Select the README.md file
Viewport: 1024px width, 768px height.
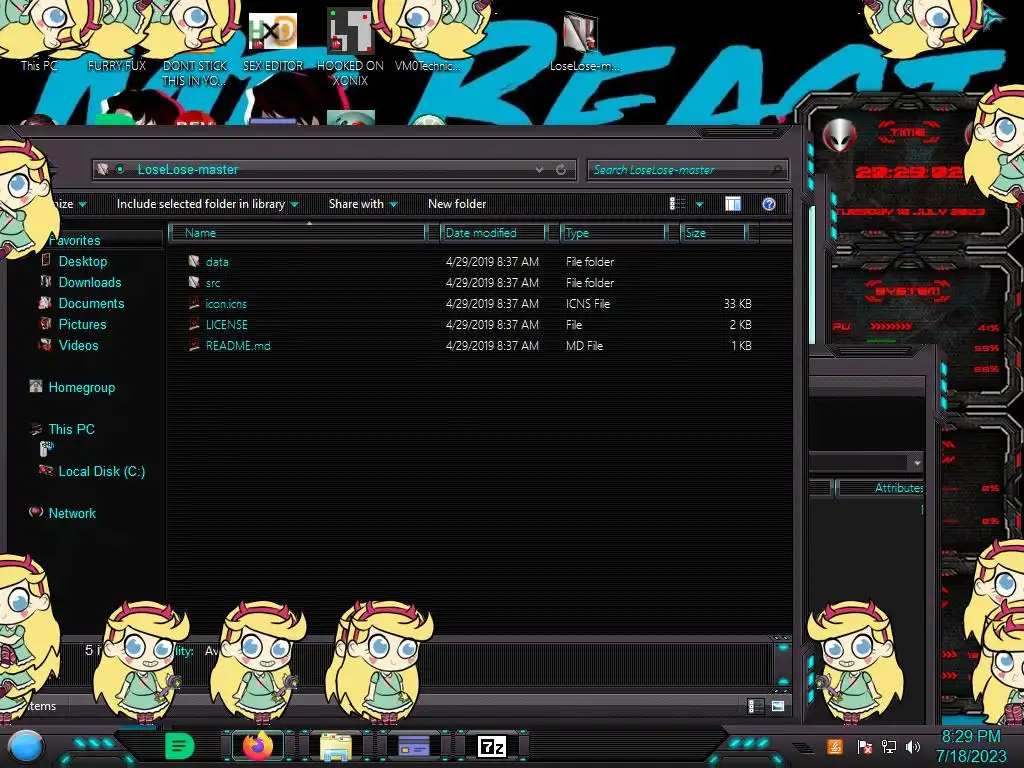pyautogui.click(x=238, y=345)
